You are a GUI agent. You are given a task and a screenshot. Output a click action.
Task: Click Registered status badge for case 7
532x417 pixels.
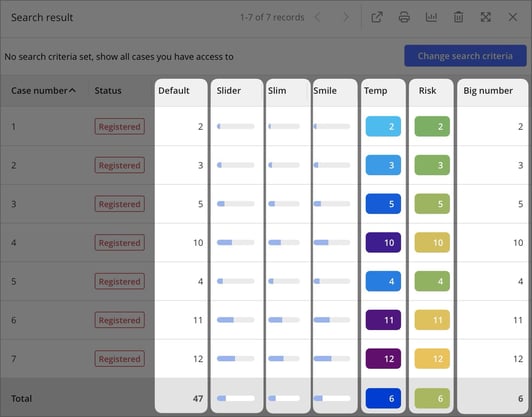click(120, 359)
